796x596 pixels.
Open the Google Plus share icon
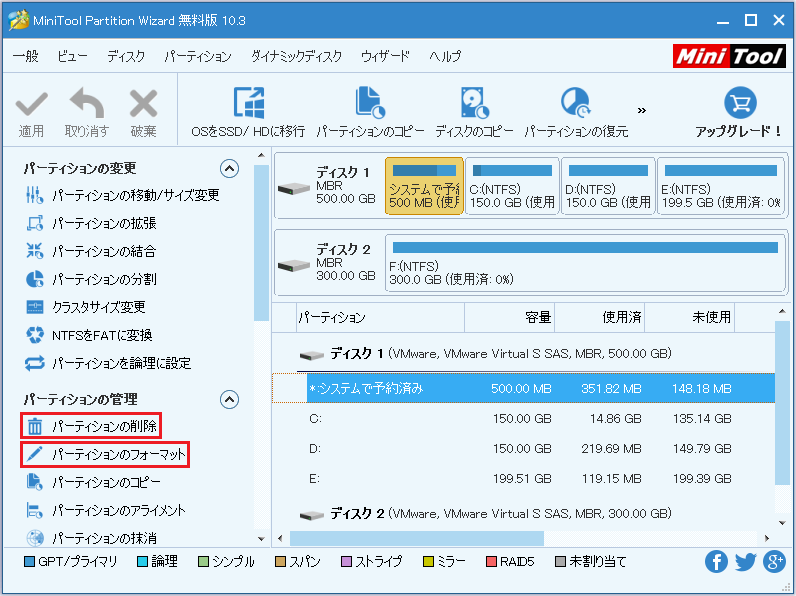(x=774, y=561)
